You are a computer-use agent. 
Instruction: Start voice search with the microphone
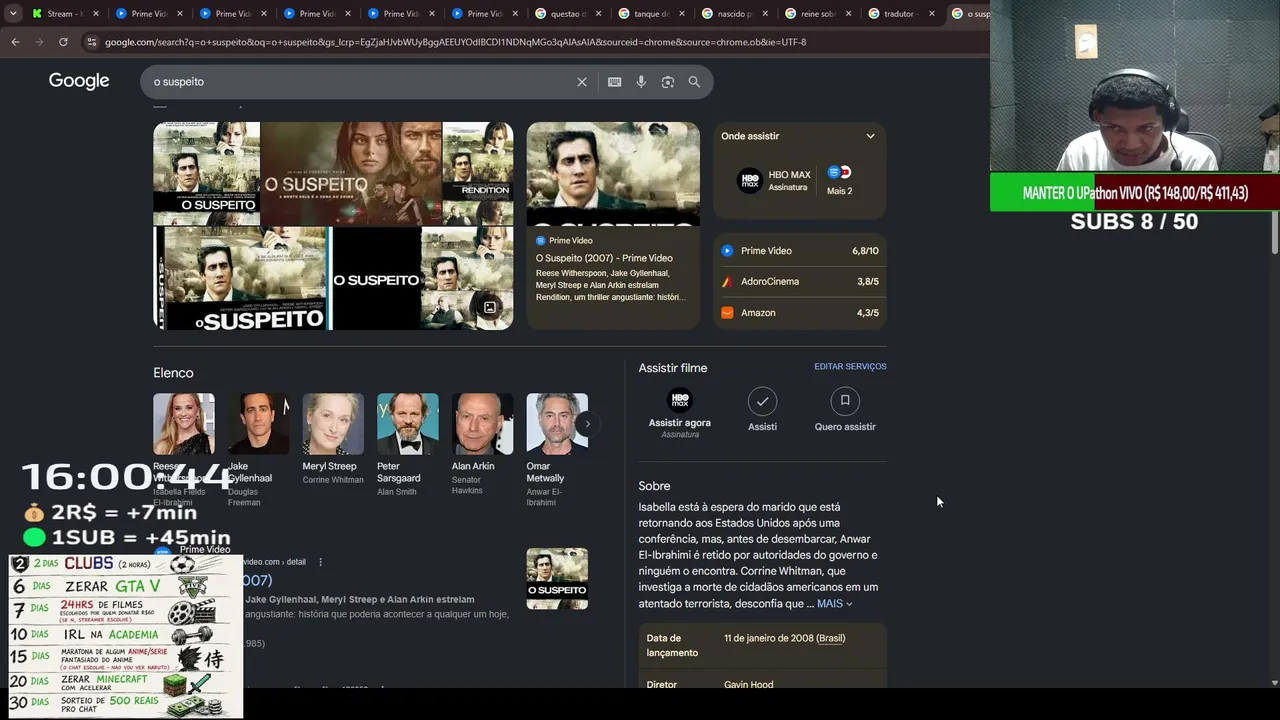(x=641, y=82)
